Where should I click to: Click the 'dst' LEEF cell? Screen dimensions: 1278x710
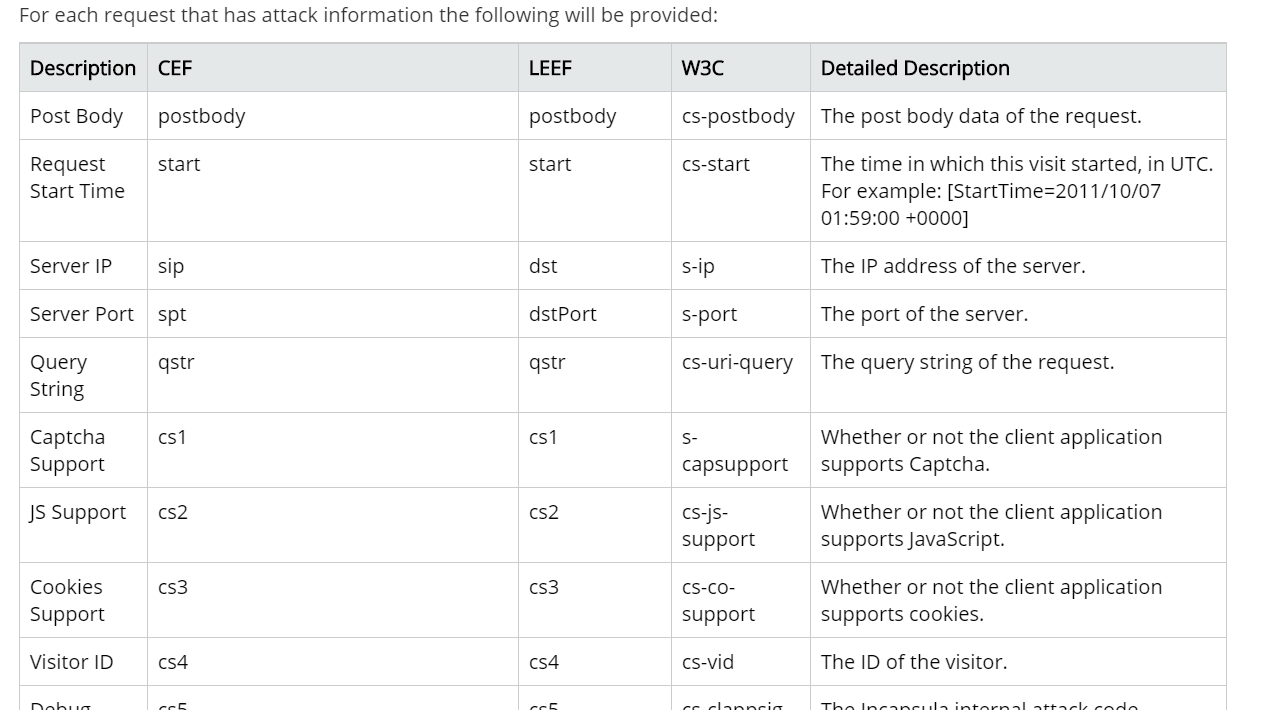click(x=543, y=266)
